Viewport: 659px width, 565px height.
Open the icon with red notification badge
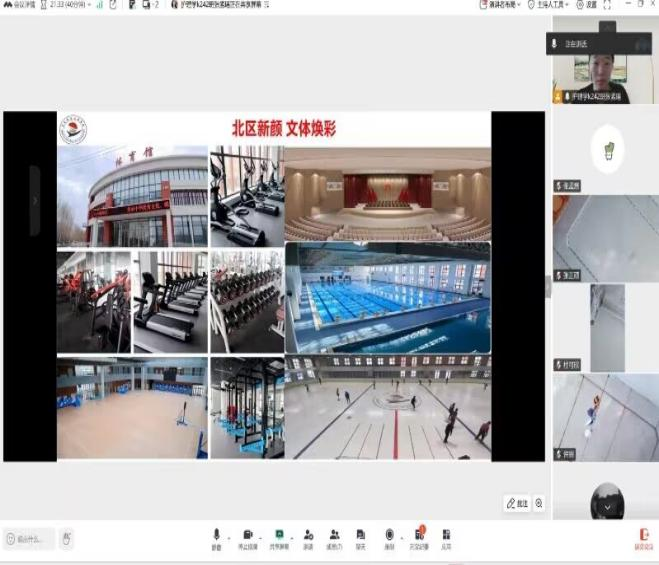[419, 537]
